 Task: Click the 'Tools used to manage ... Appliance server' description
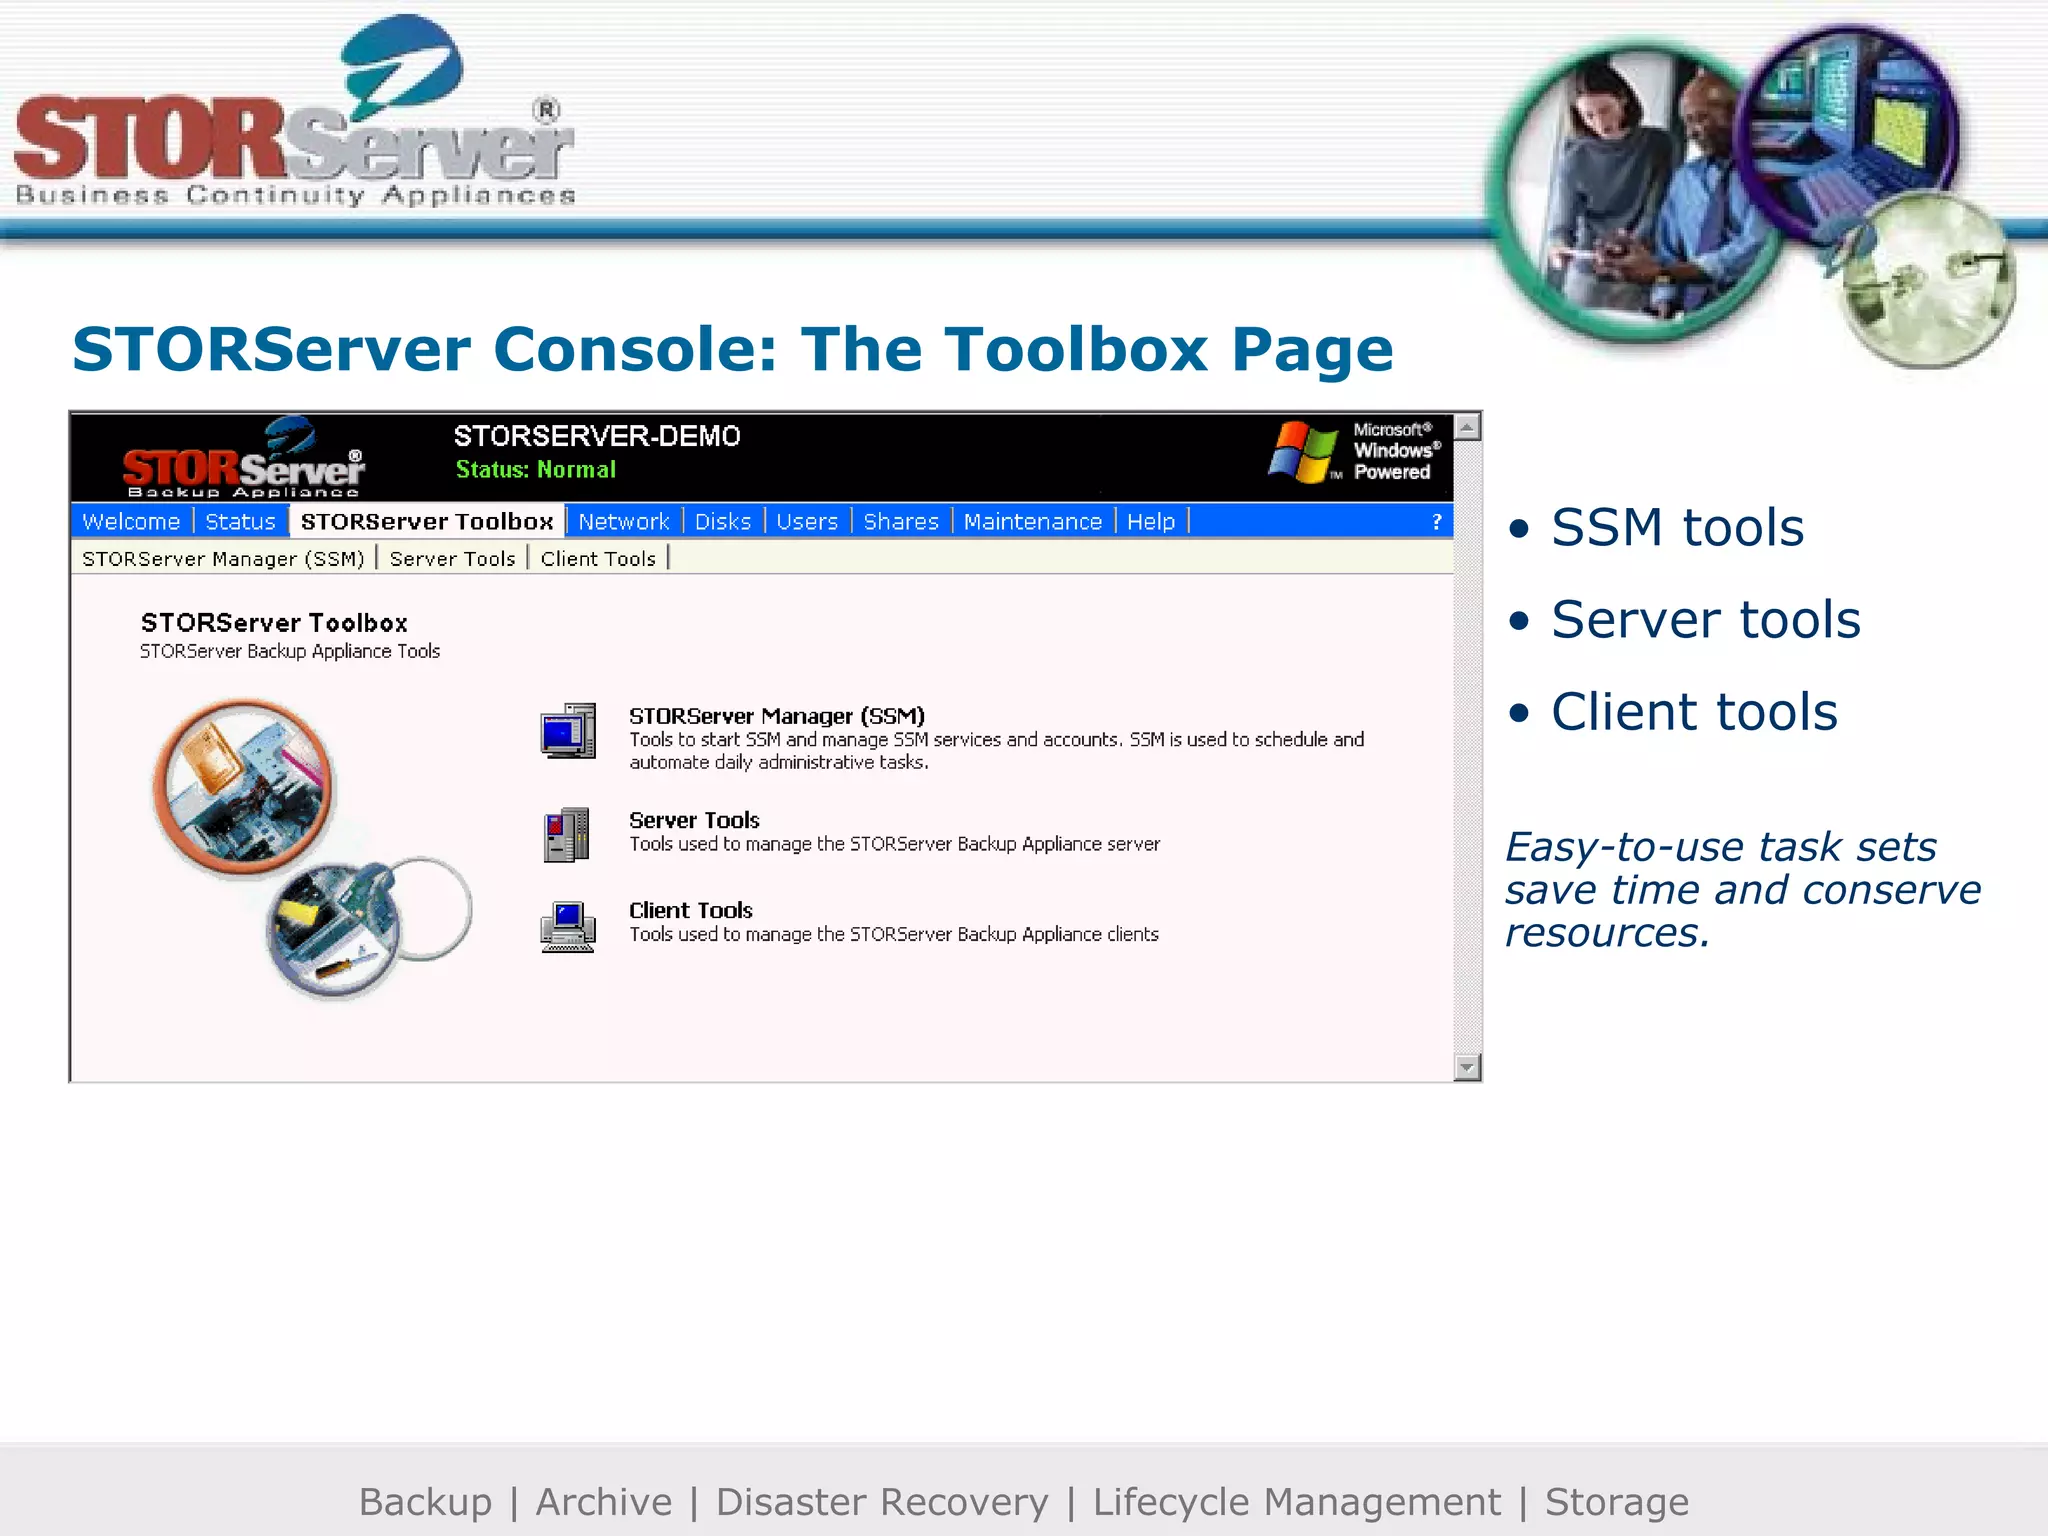[x=894, y=844]
